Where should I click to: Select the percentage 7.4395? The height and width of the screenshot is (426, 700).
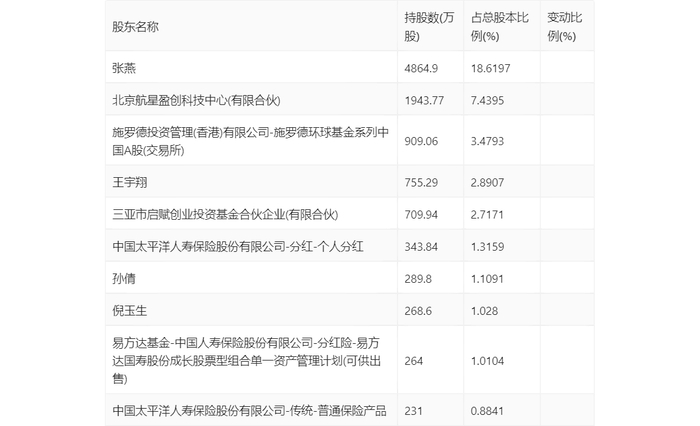tap(487, 100)
